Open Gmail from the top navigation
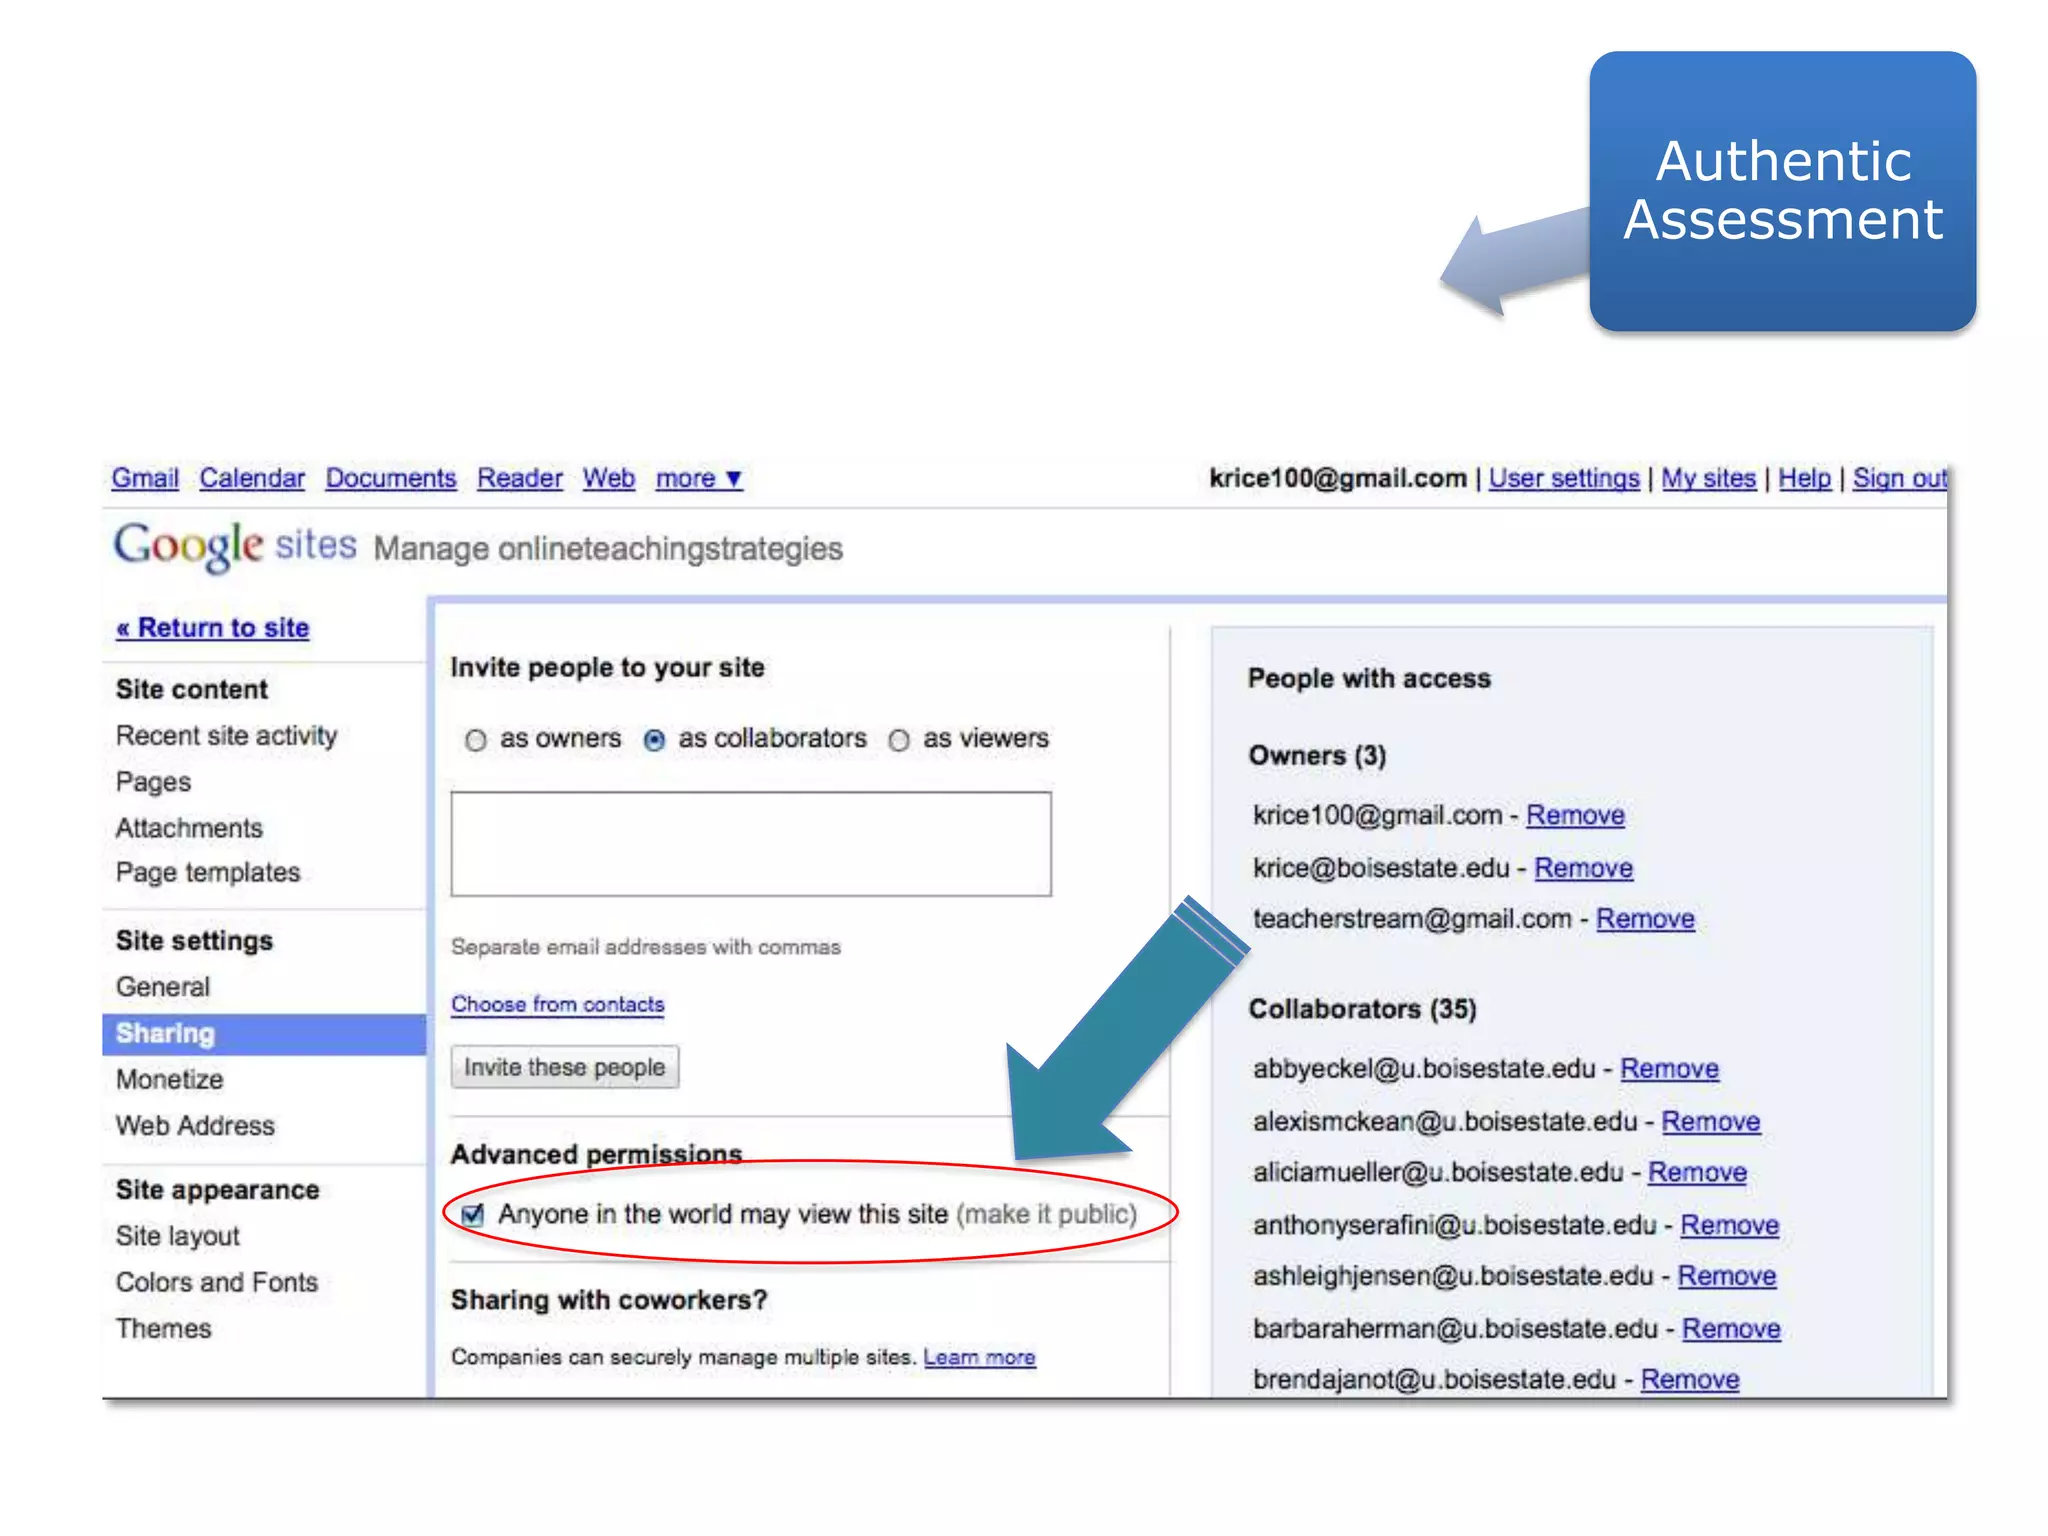 [x=145, y=479]
